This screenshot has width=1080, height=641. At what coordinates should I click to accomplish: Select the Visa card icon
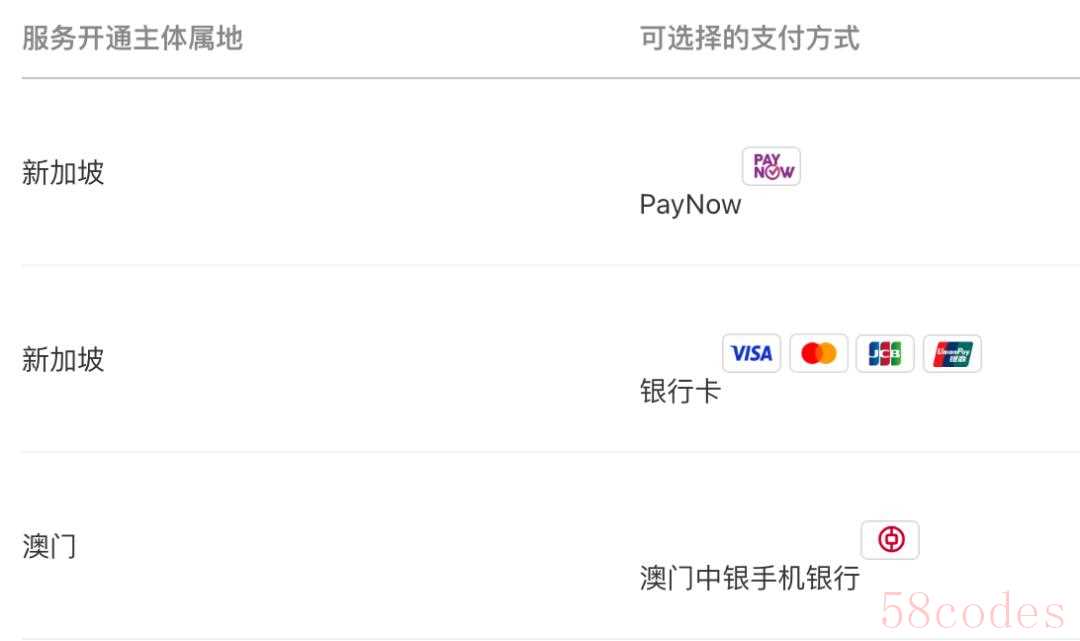[751, 353]
